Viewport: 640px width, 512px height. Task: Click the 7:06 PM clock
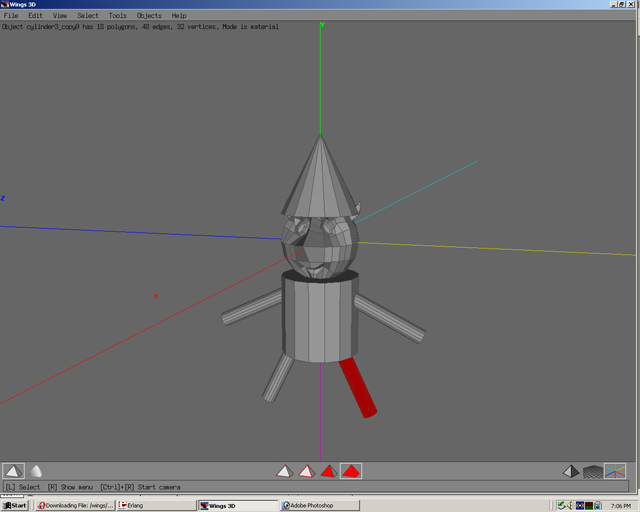[x=621, y=506]
